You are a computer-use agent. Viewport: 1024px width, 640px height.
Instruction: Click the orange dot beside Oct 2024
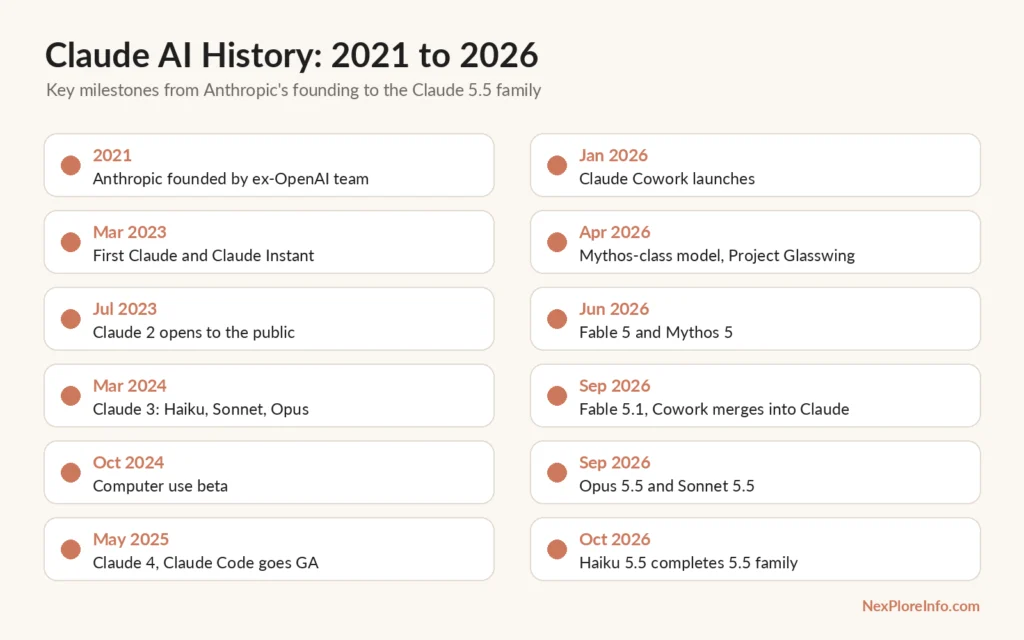[71, 472]
